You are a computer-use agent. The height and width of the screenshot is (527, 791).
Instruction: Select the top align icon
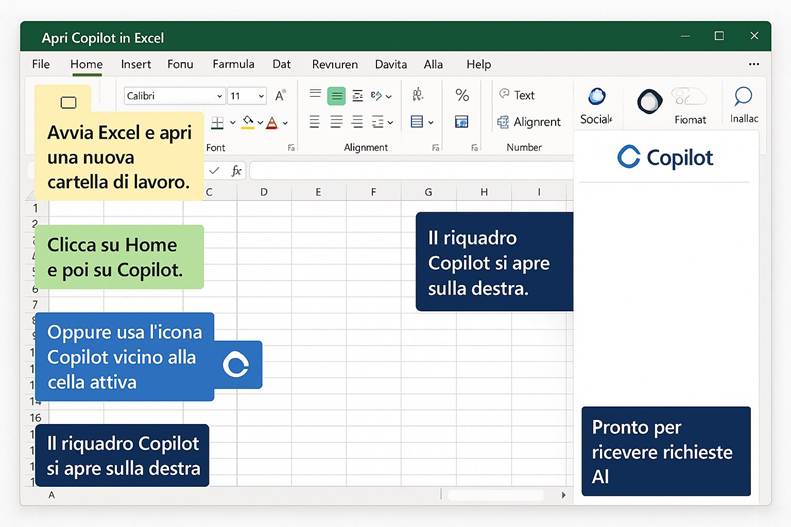coord(315,94)
